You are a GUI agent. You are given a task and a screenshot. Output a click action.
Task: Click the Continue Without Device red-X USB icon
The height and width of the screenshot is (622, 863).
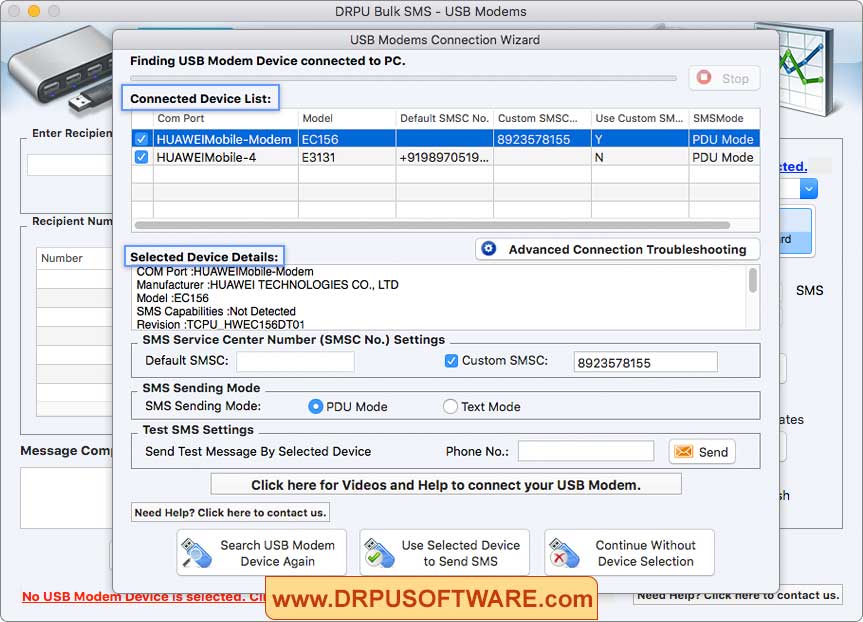[564, 553]
